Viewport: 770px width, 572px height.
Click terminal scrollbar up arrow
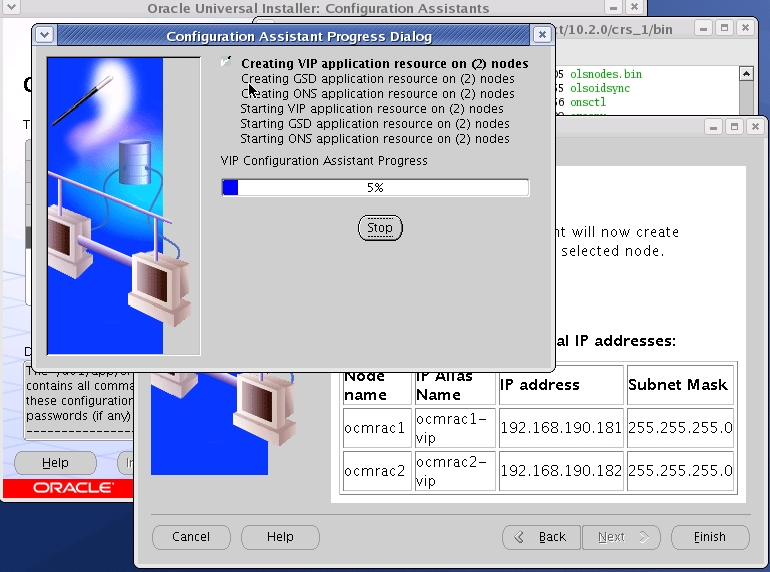pyautogui.click(x=746, y=74)
